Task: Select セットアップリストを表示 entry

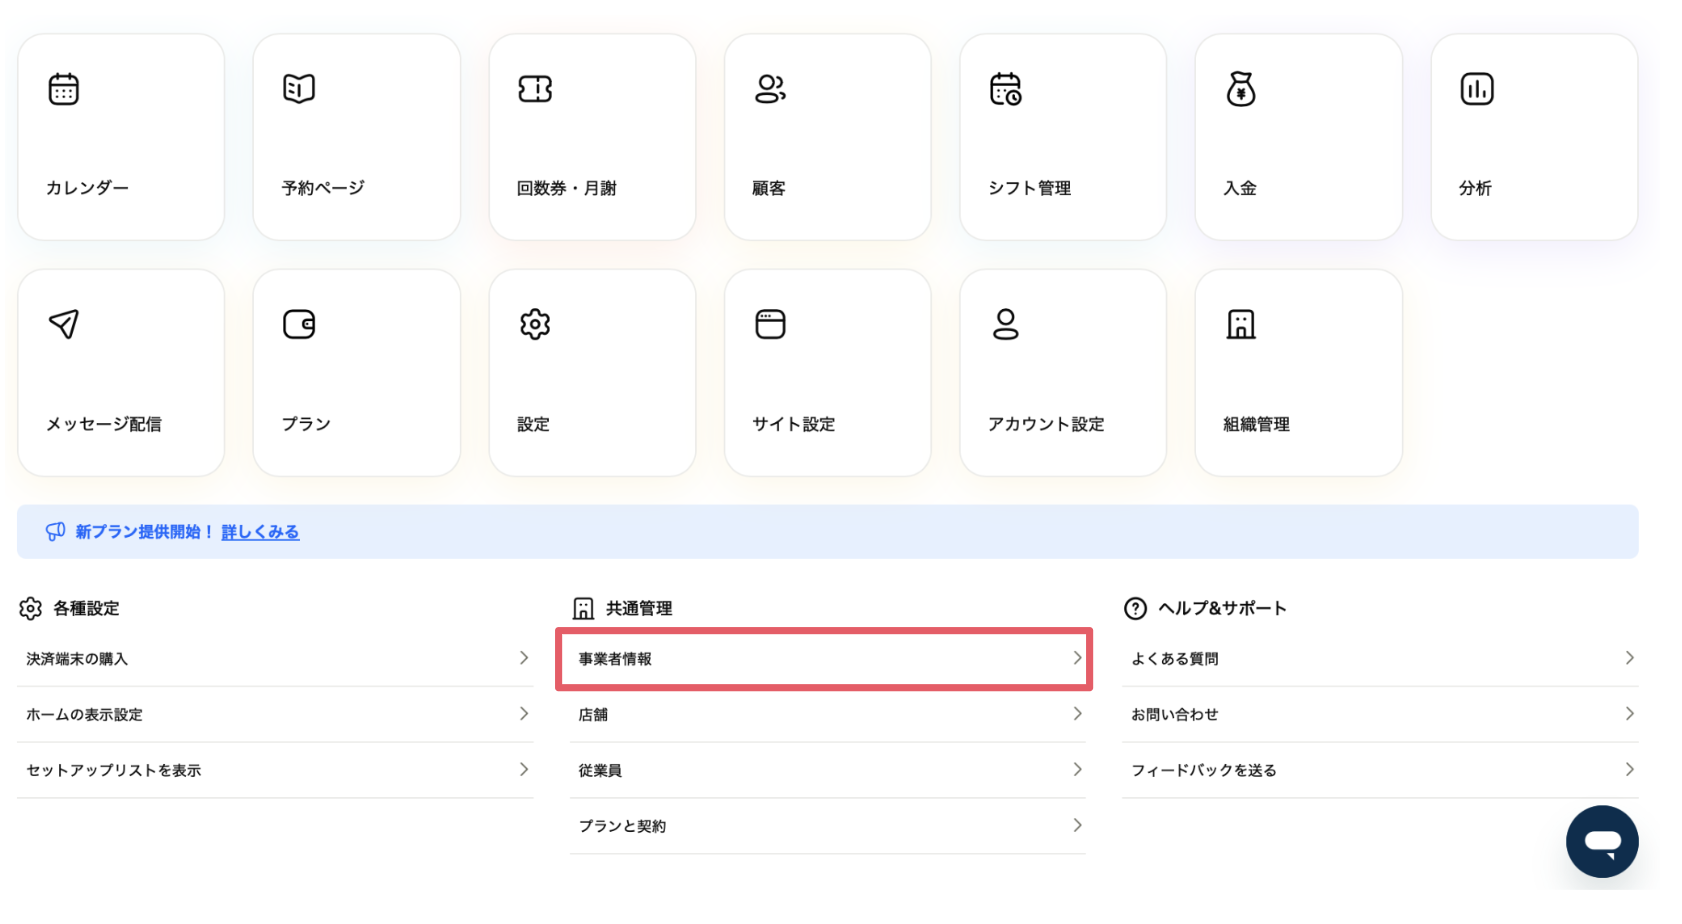Action: (275, 770)
